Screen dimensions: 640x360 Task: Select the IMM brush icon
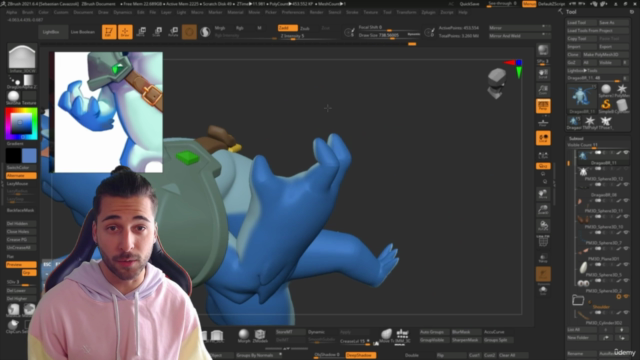tap(402, 335)
